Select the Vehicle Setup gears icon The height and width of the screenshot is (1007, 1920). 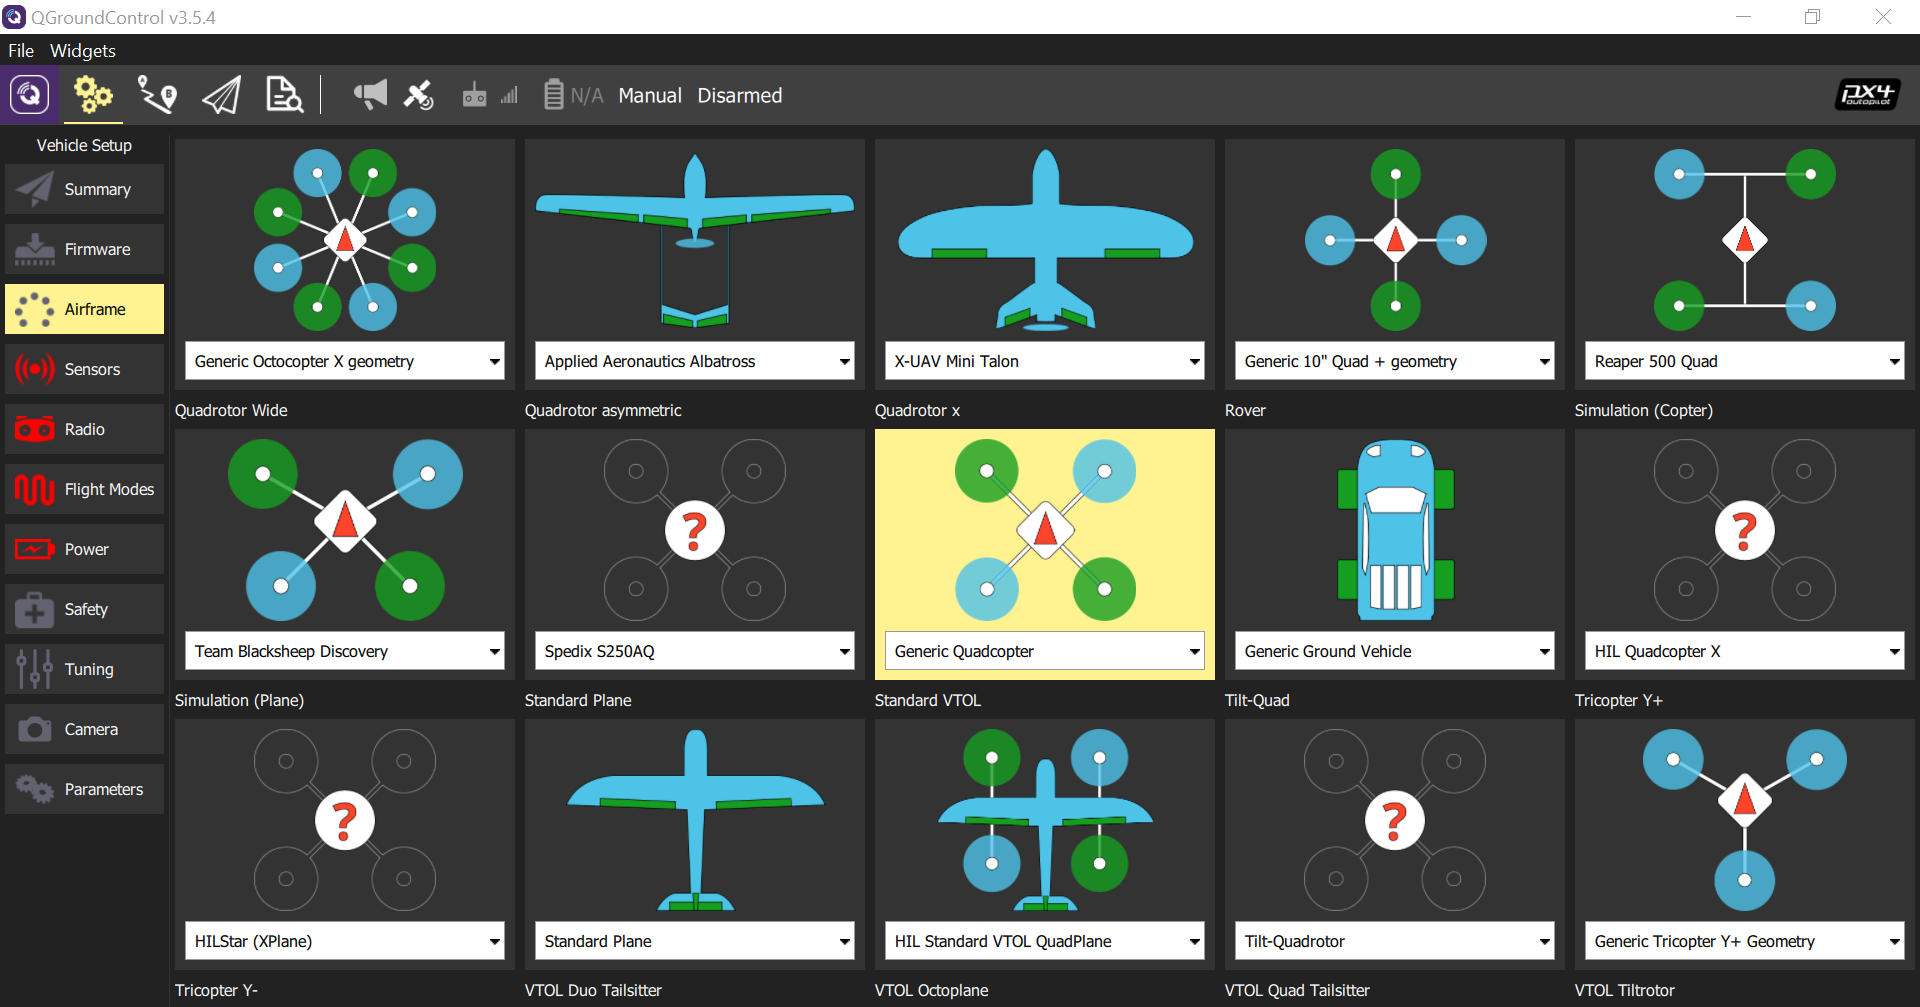[x=93, y=95]
